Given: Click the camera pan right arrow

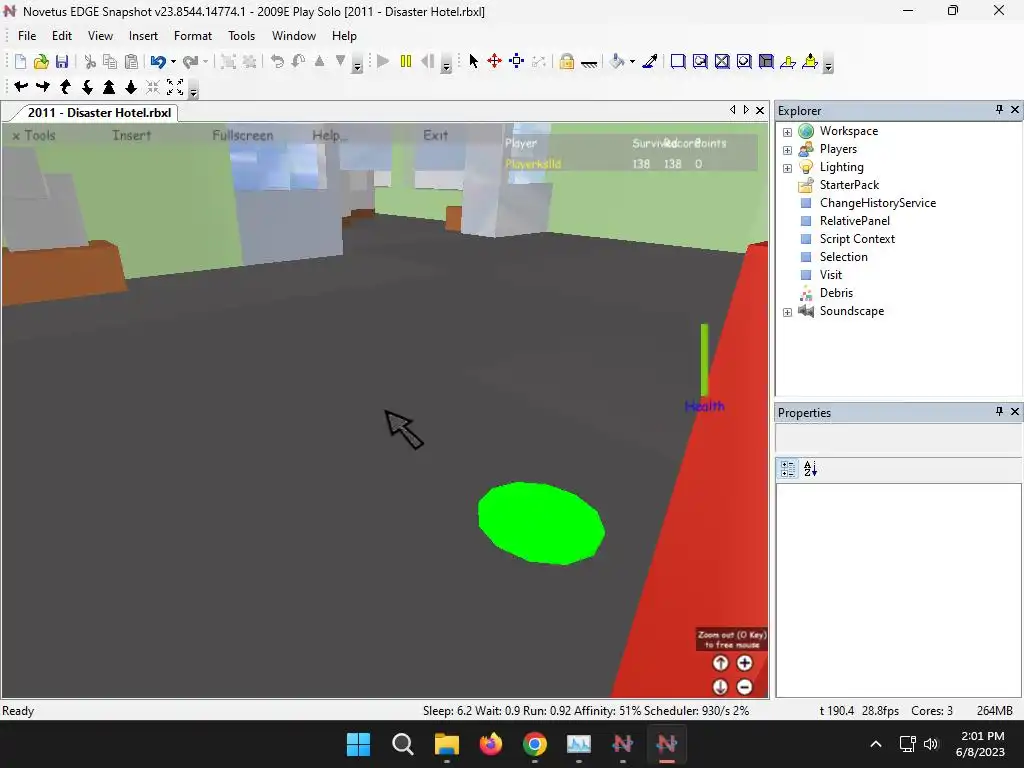Looking at the screenshot, I should [x=43, y=86].
